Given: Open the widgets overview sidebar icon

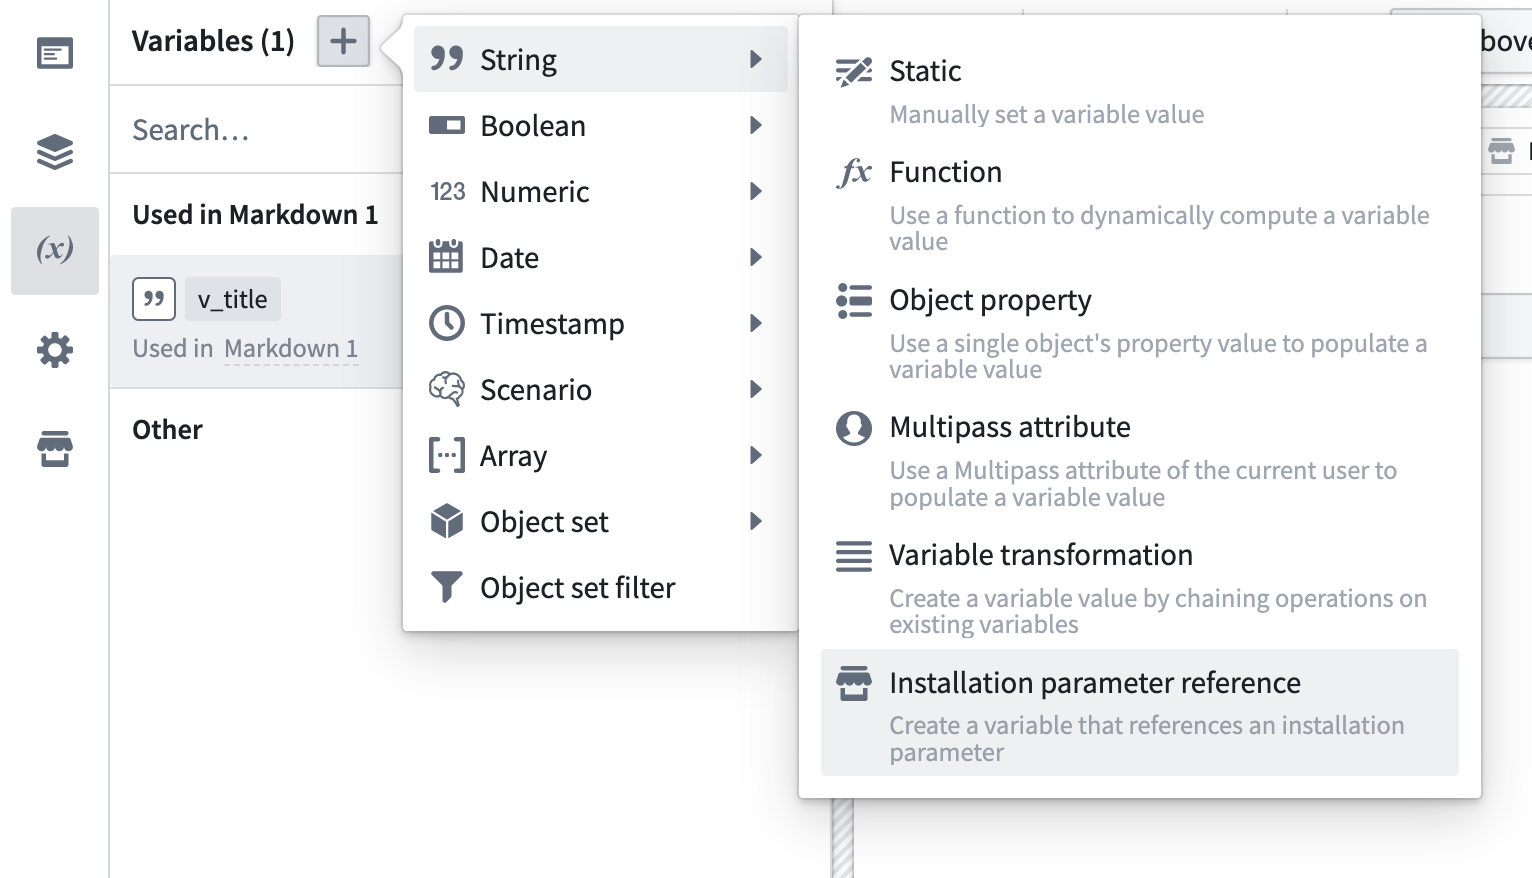Looking at the screenshot, I should point(55,53).
